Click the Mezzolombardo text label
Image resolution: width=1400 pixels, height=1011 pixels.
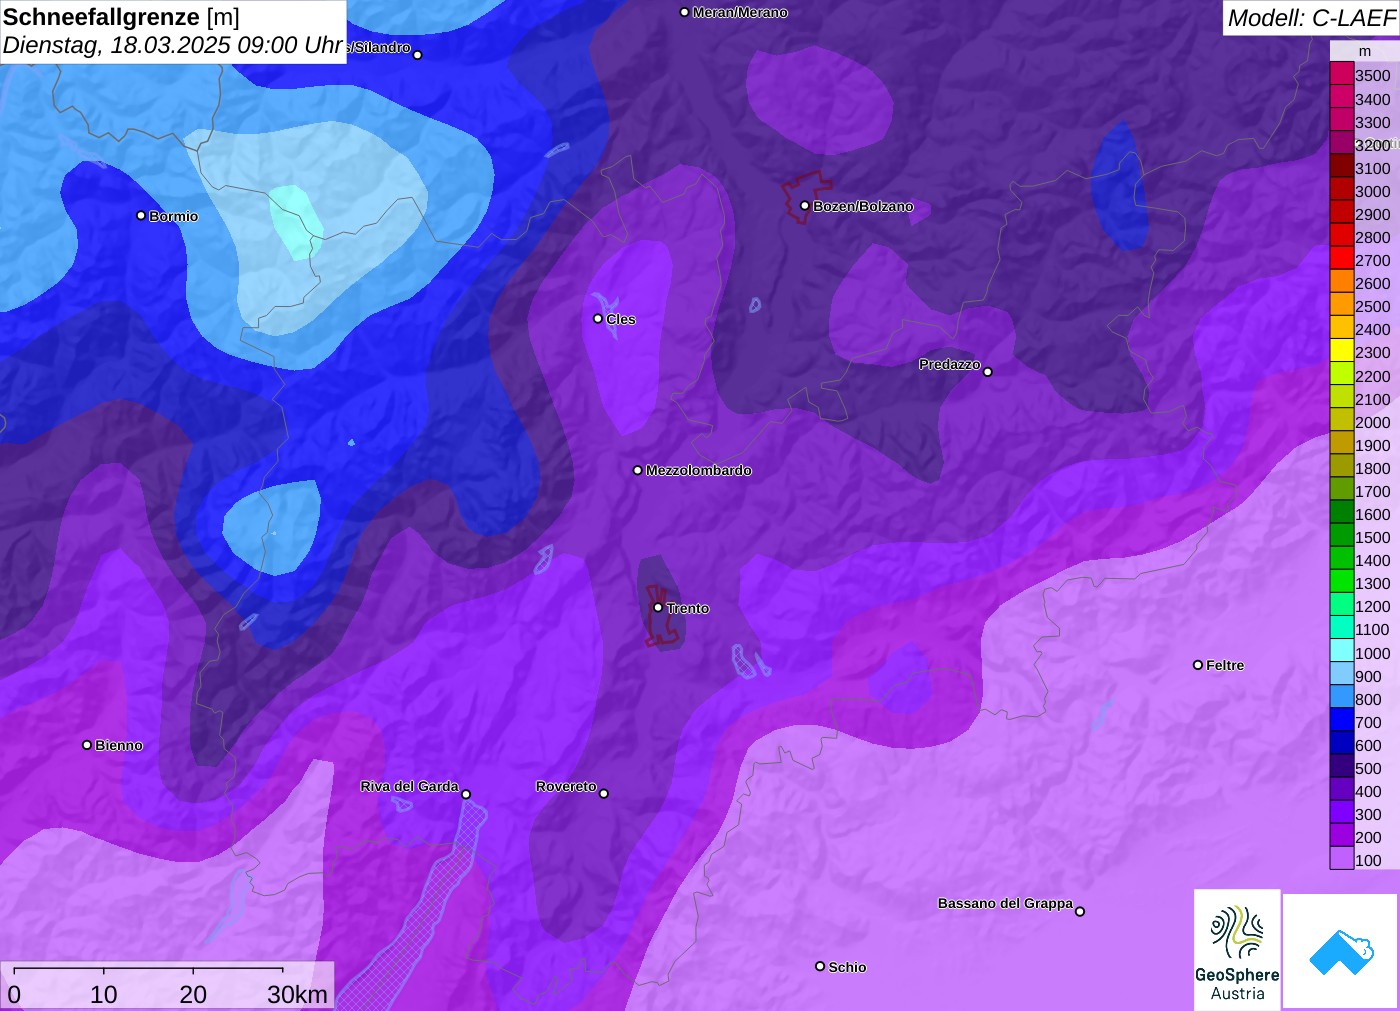(x=698, y=470)
